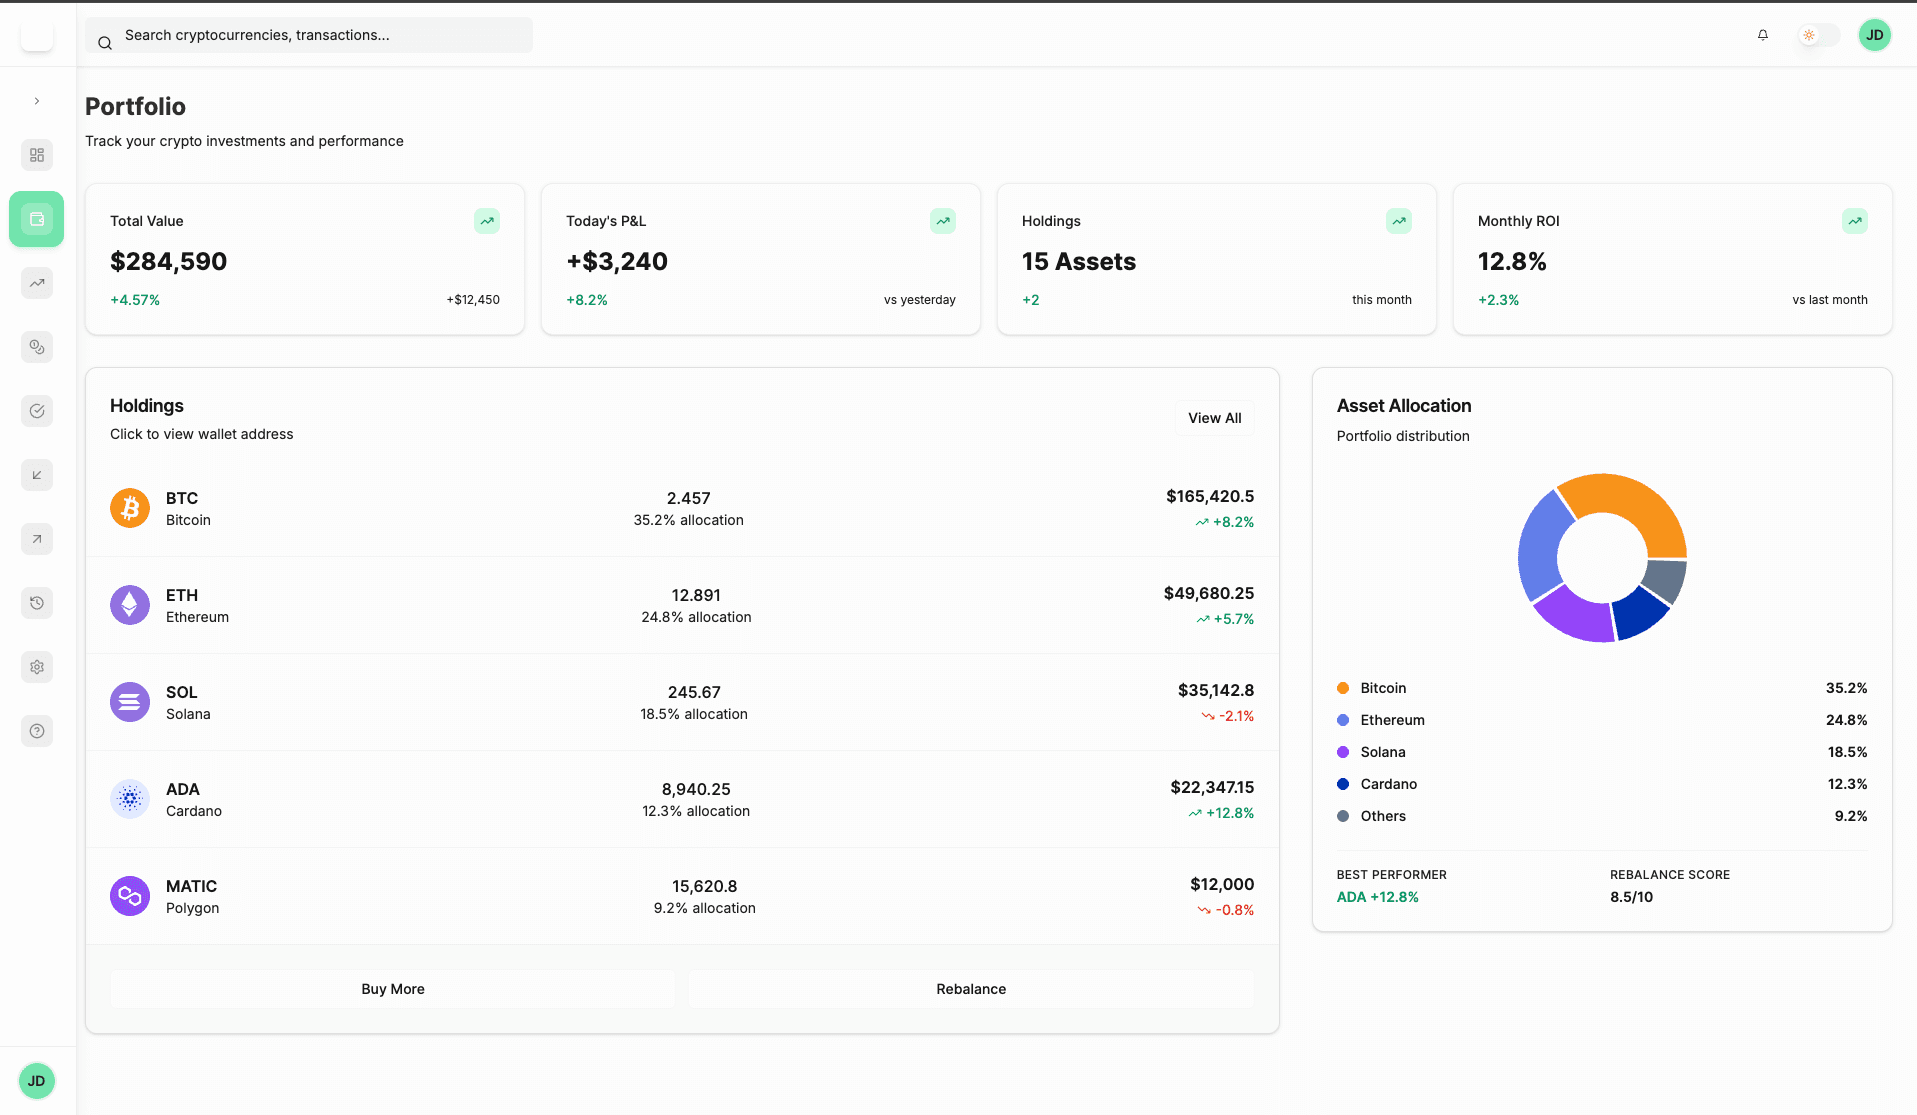Select the dashboard grid icon in sidebar
The height and width of the screenshot is (1115, 1917).
36,155
